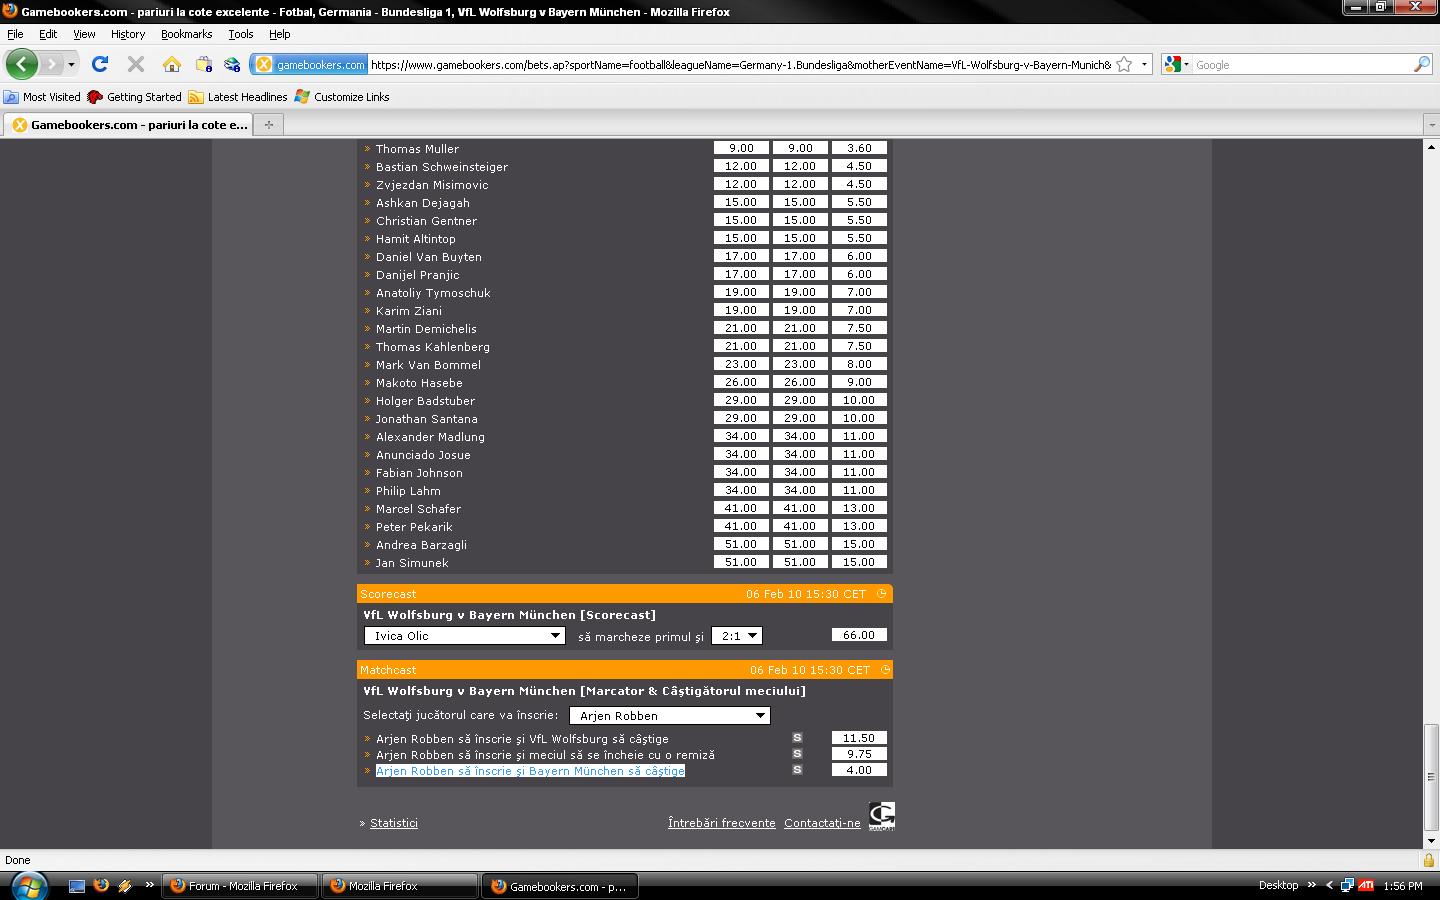
Task: Open the Google search engine selector
Action: (1177, 64)
